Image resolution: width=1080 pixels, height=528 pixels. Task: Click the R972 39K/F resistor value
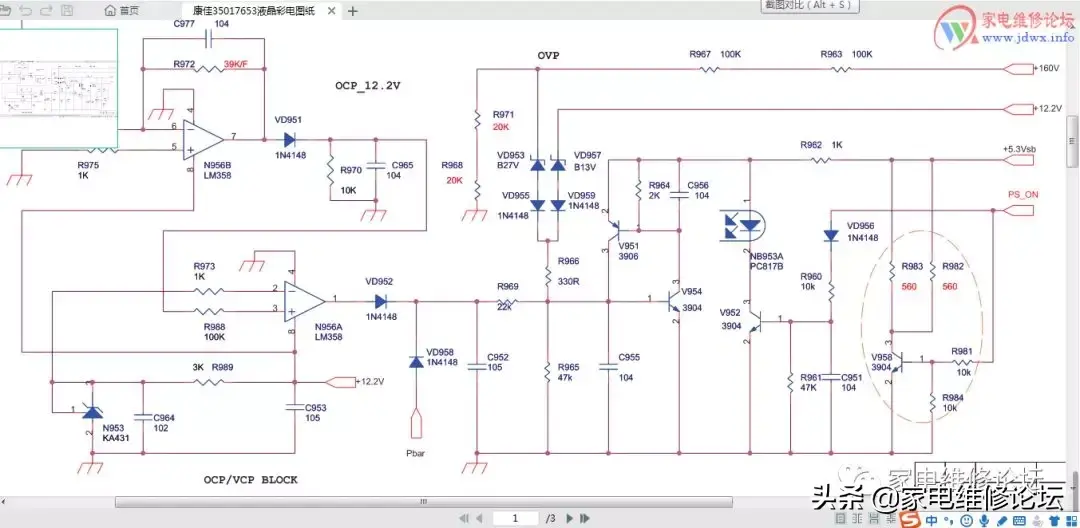235,65
